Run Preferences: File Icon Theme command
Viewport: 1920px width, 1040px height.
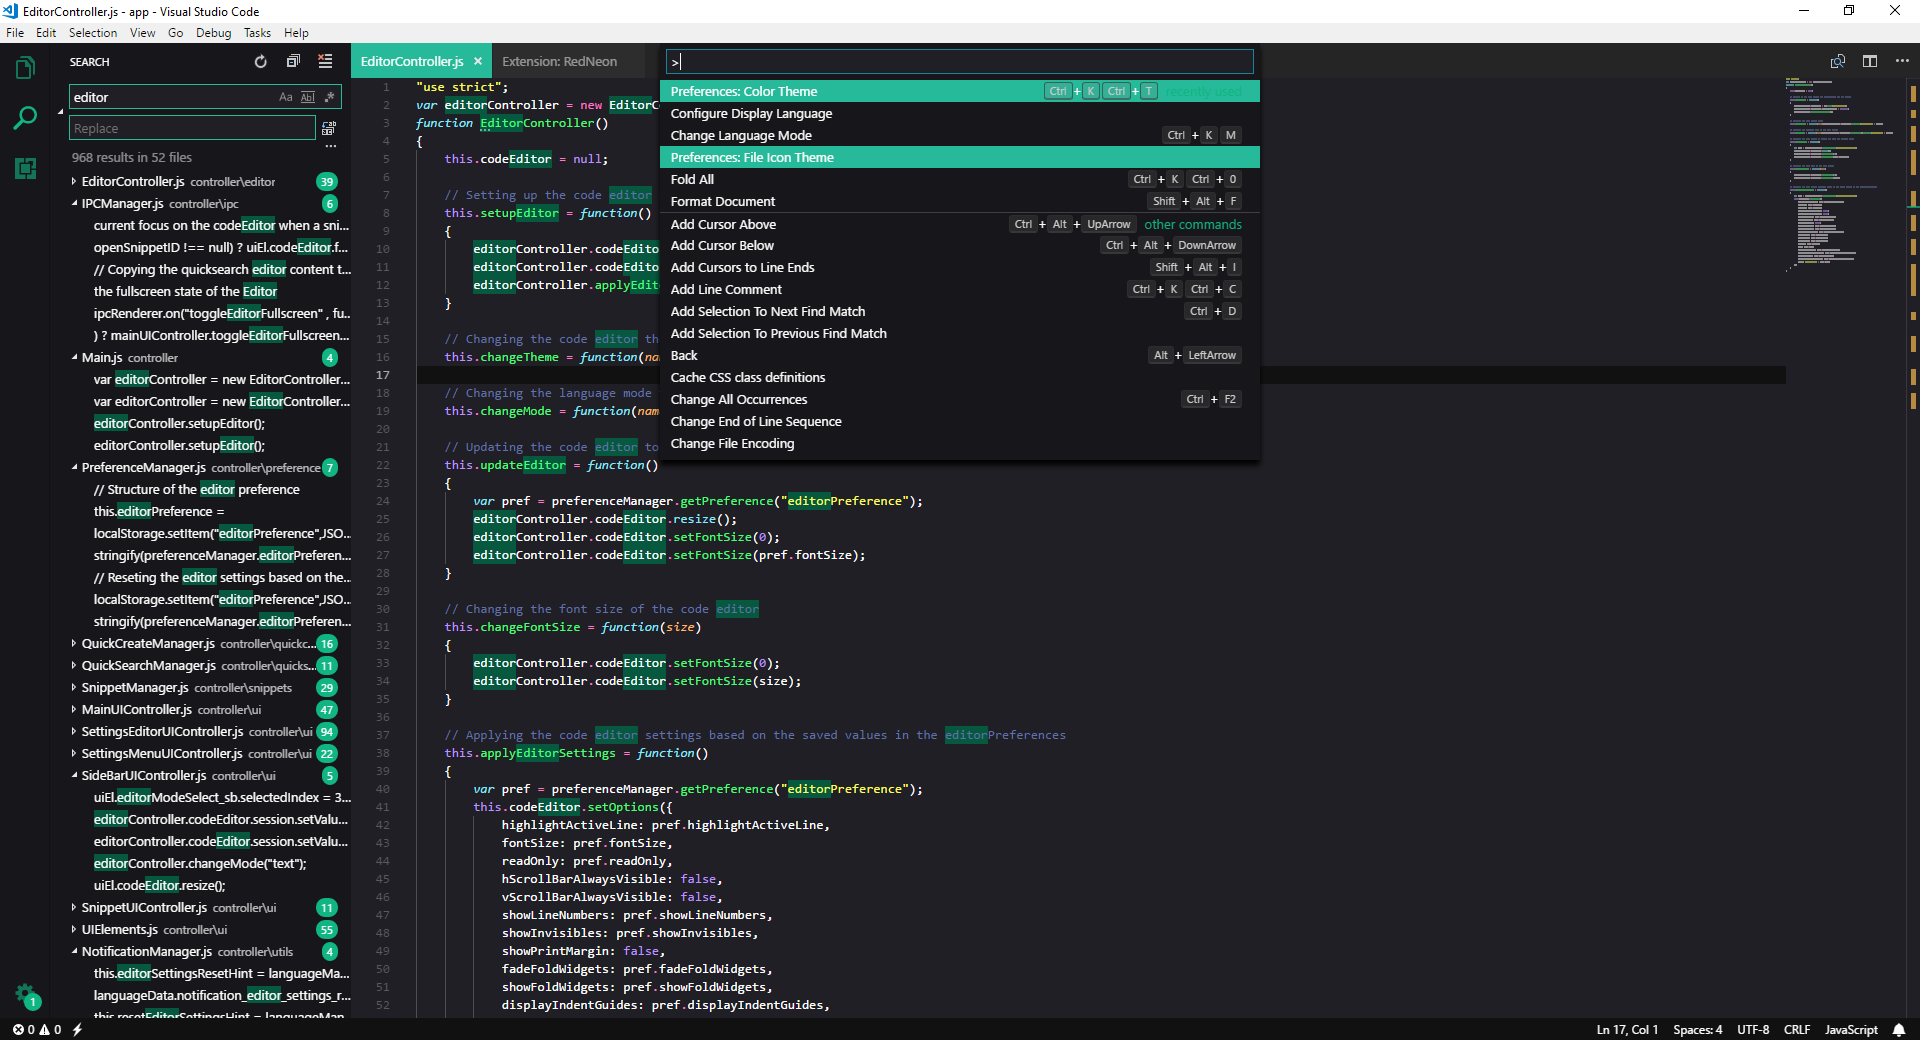tap(960, 157)
